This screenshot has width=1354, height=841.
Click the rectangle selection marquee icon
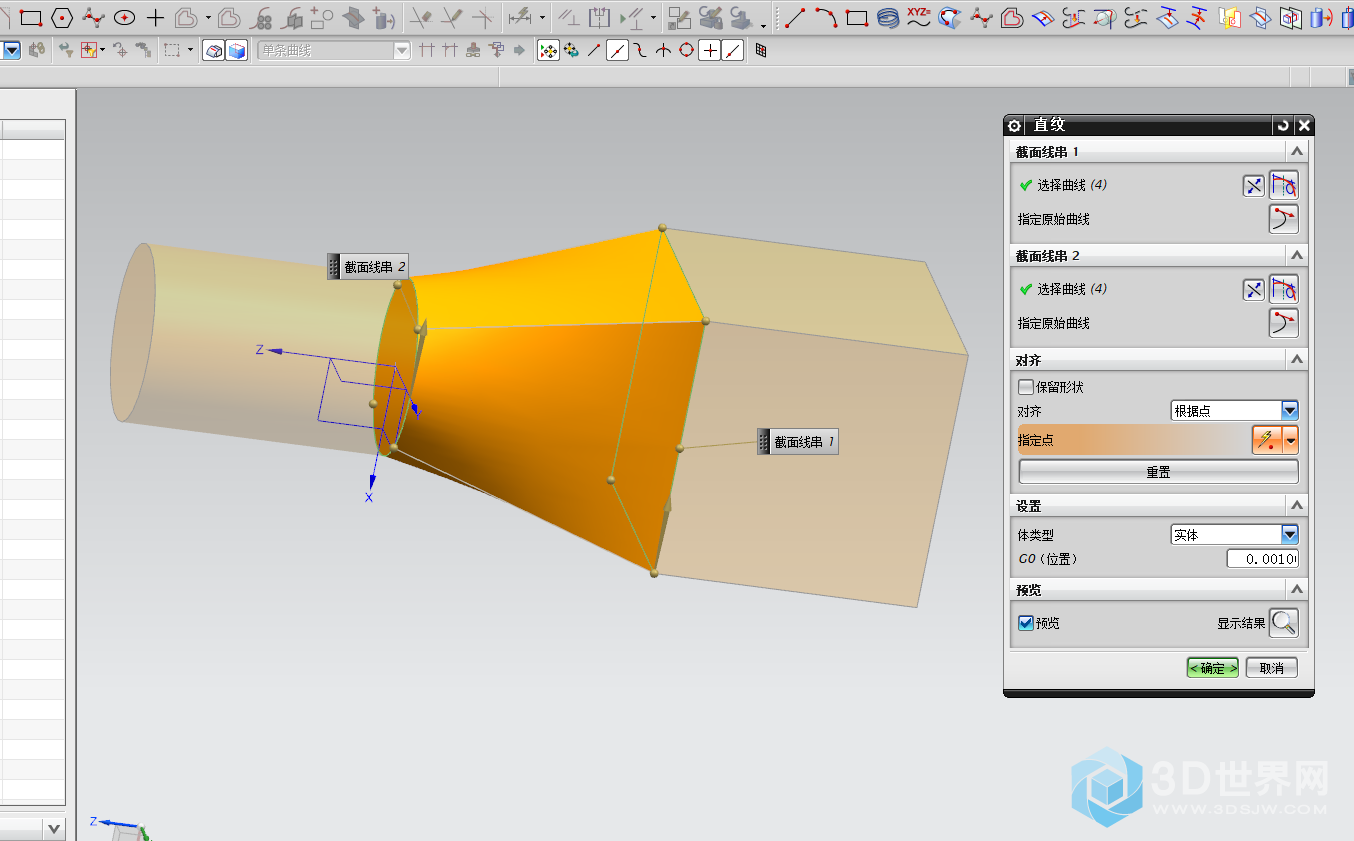coord(172,50)
